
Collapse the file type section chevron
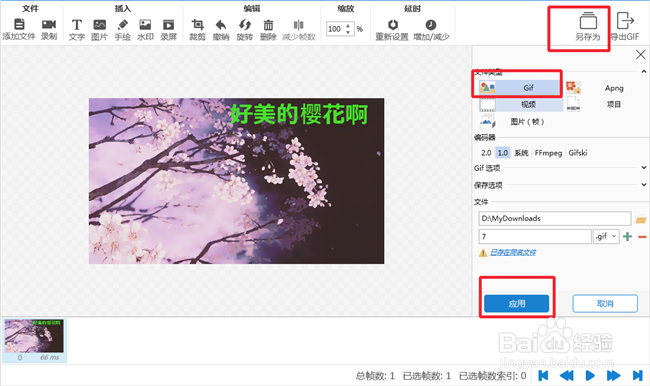pyautogui.click(x=643, y=72)
